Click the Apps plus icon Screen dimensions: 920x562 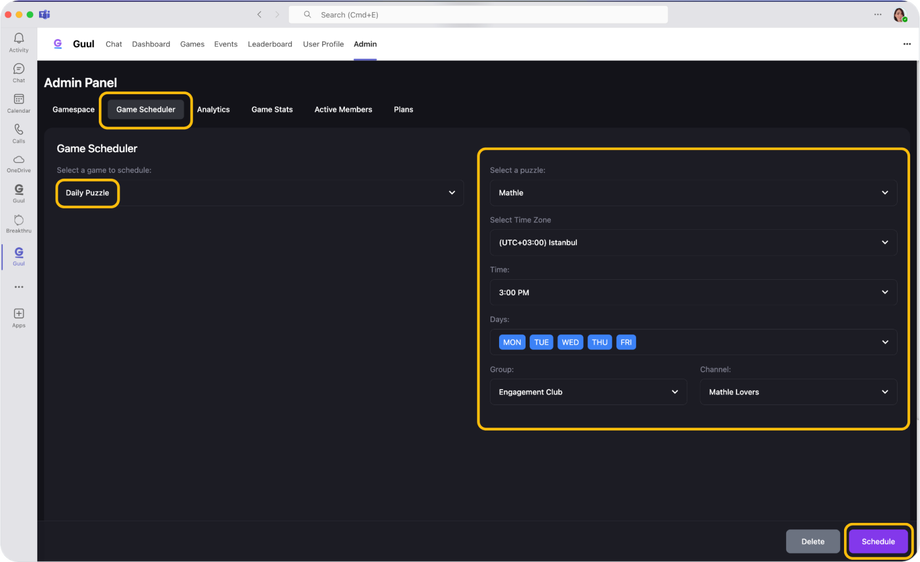[x=18, y=317]
